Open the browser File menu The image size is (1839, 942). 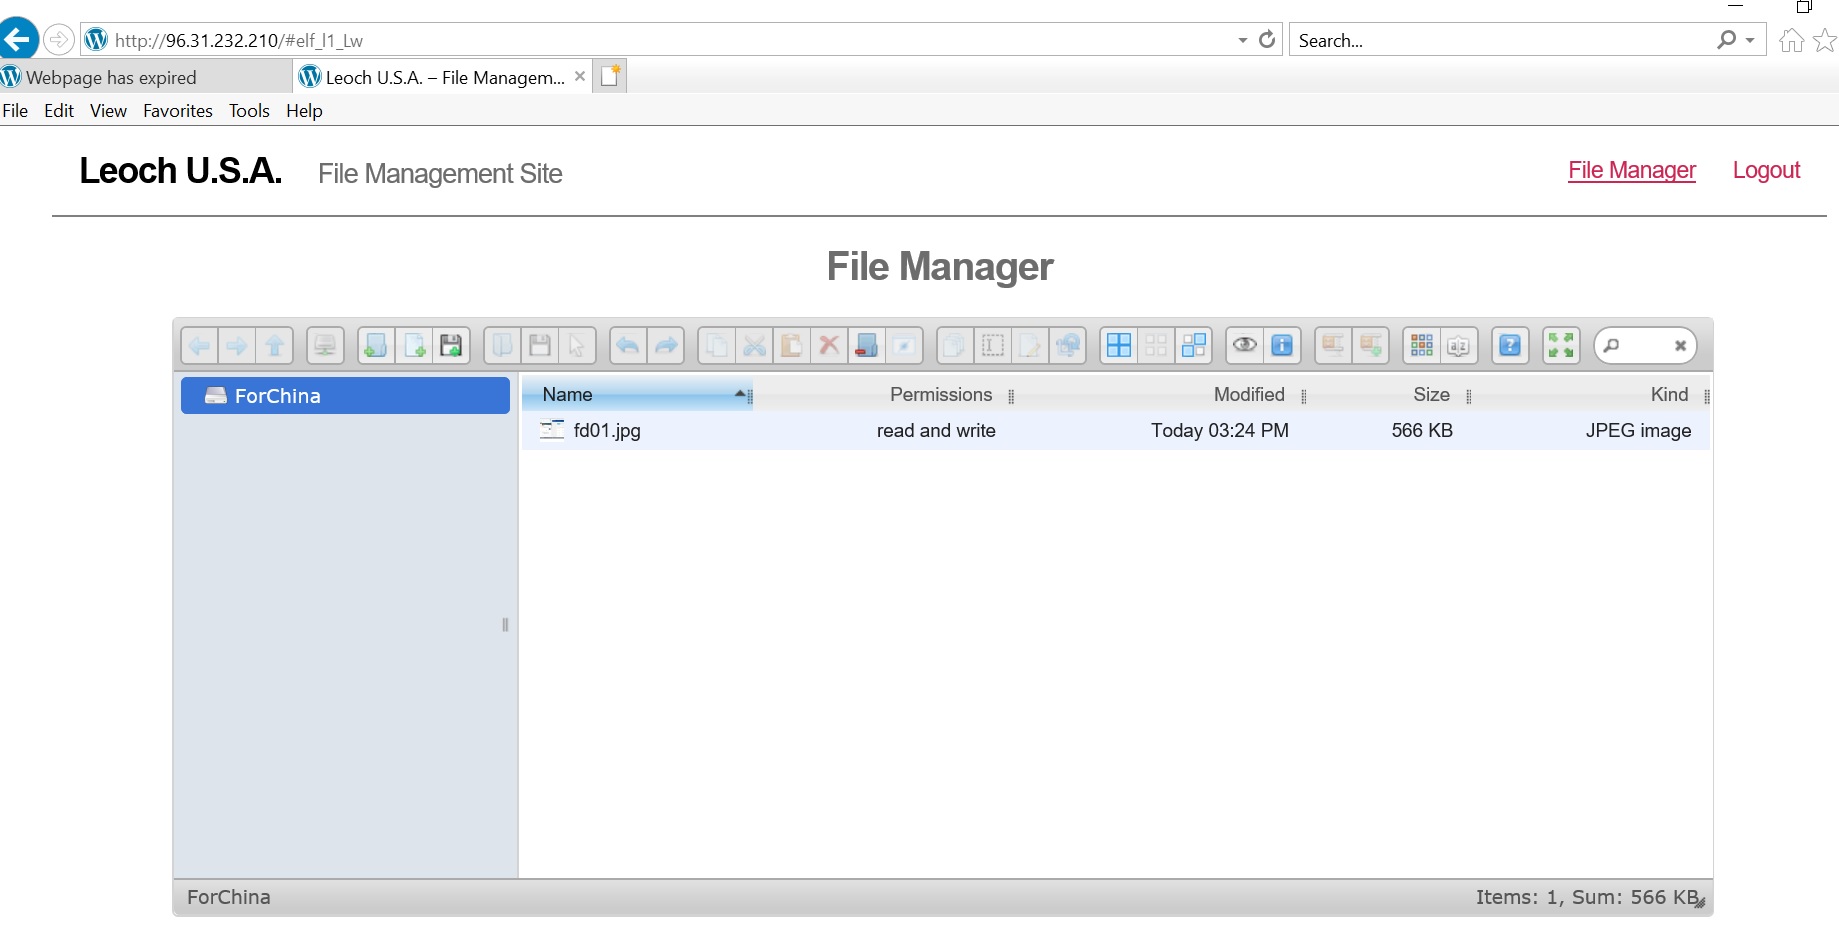pyautogui.click(x=15, y=111)
